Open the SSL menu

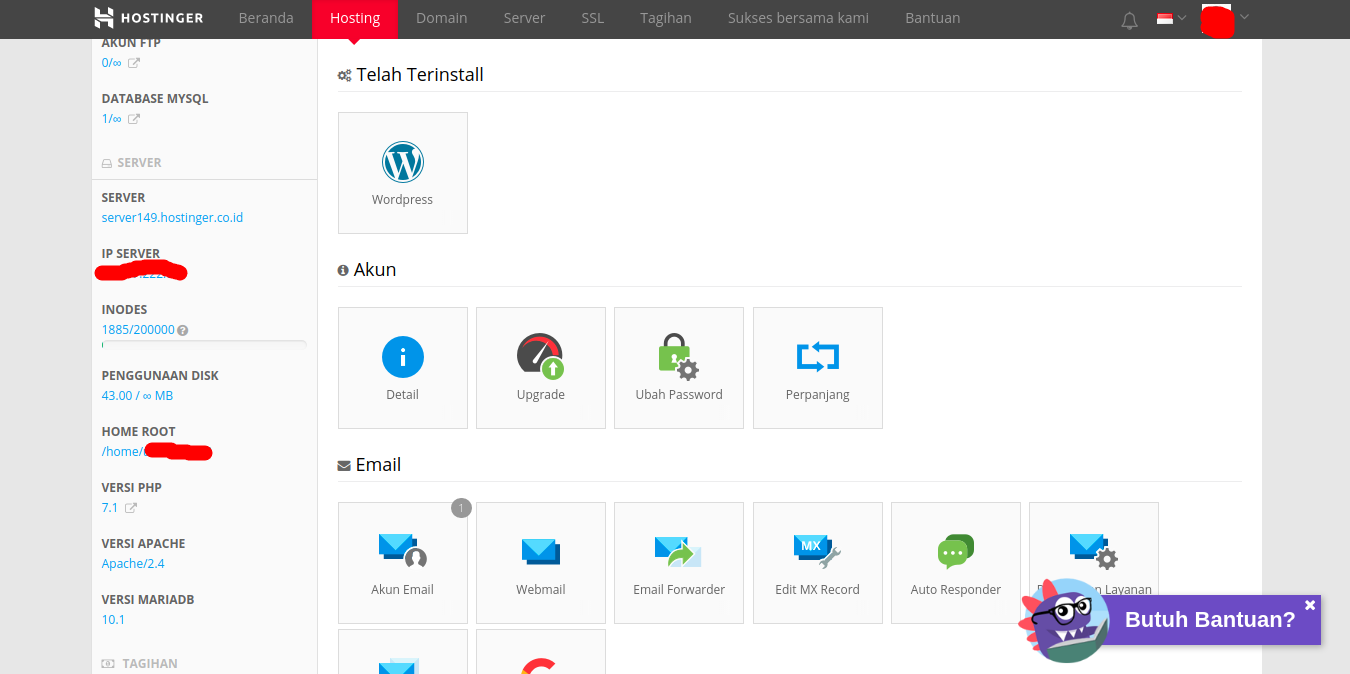[593, 18]
